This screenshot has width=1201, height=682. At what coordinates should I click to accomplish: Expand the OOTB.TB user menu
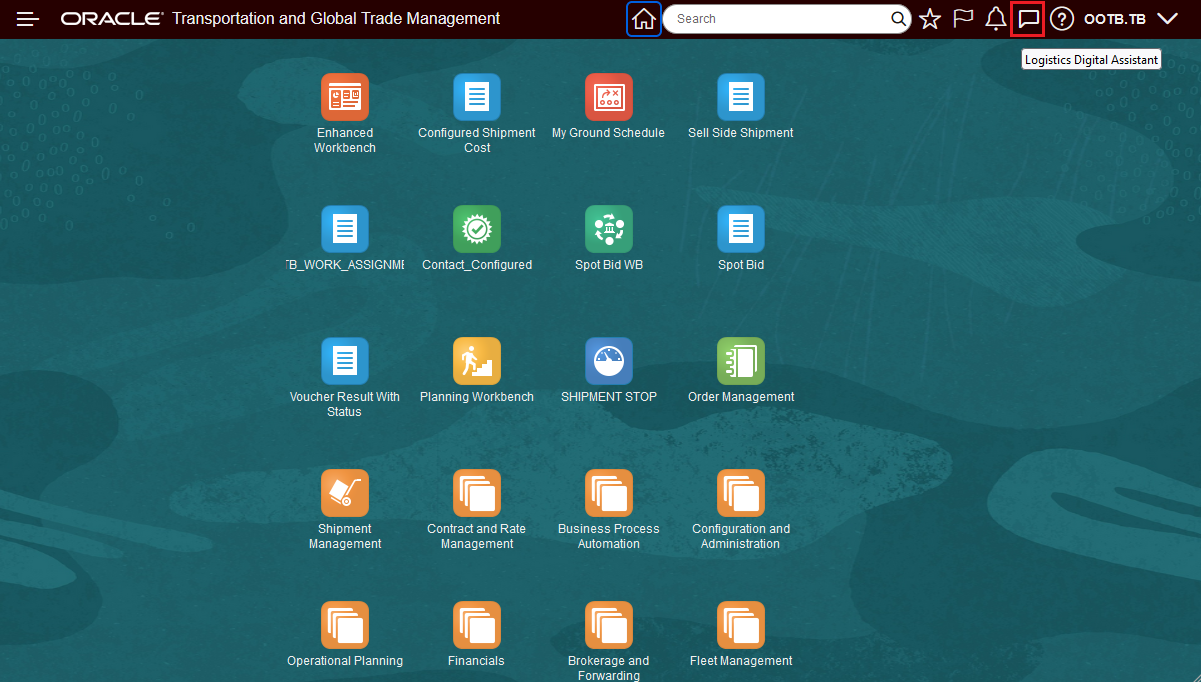coord(1131,19)
